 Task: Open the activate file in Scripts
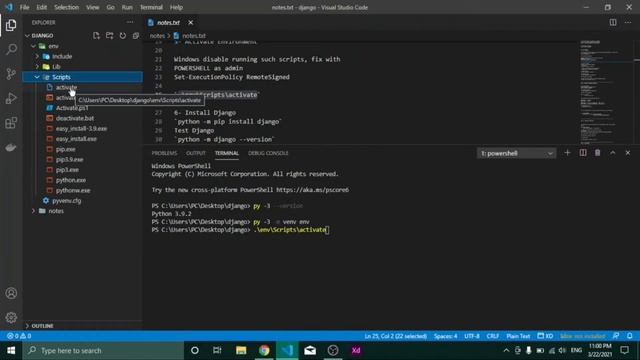click(x=66, y=87)
